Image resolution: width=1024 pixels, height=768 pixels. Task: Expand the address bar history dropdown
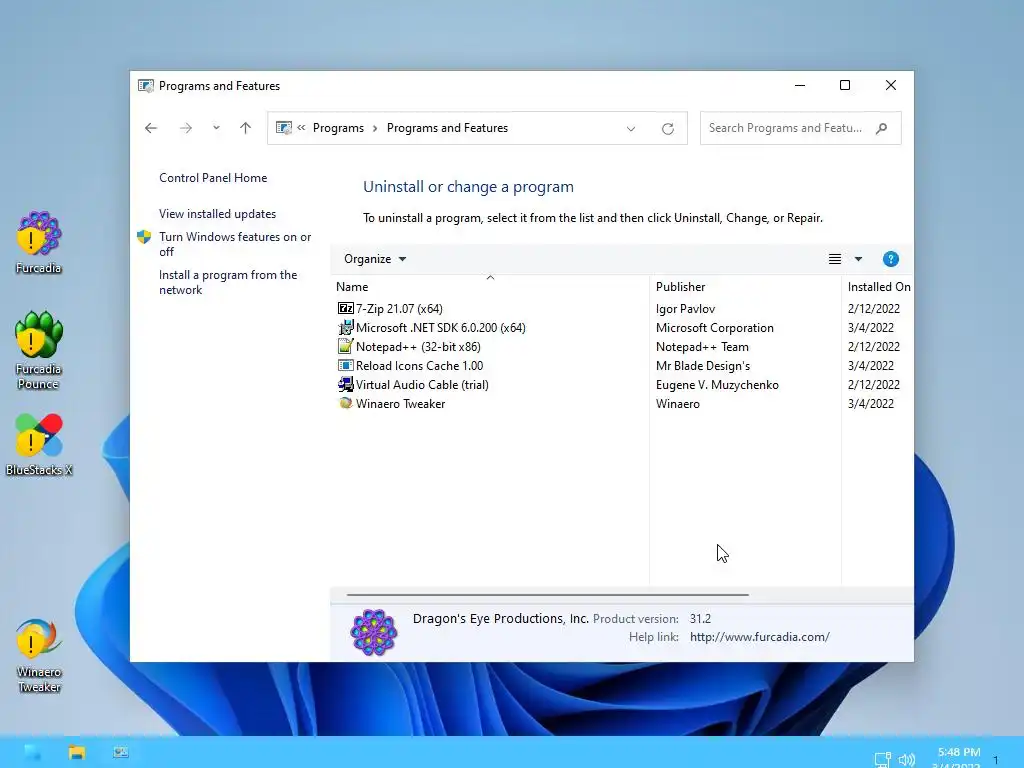pyautogui.click(x=631, y=129)
